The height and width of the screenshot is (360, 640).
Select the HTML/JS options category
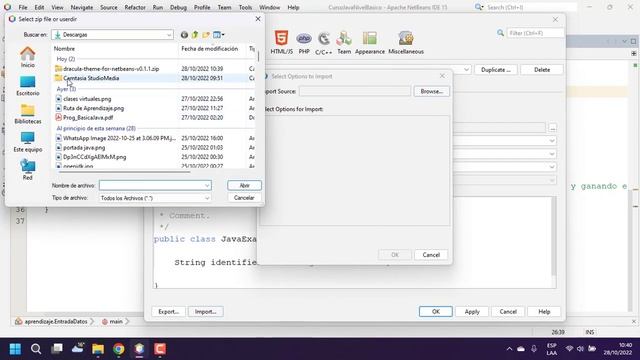pos(282,42)
